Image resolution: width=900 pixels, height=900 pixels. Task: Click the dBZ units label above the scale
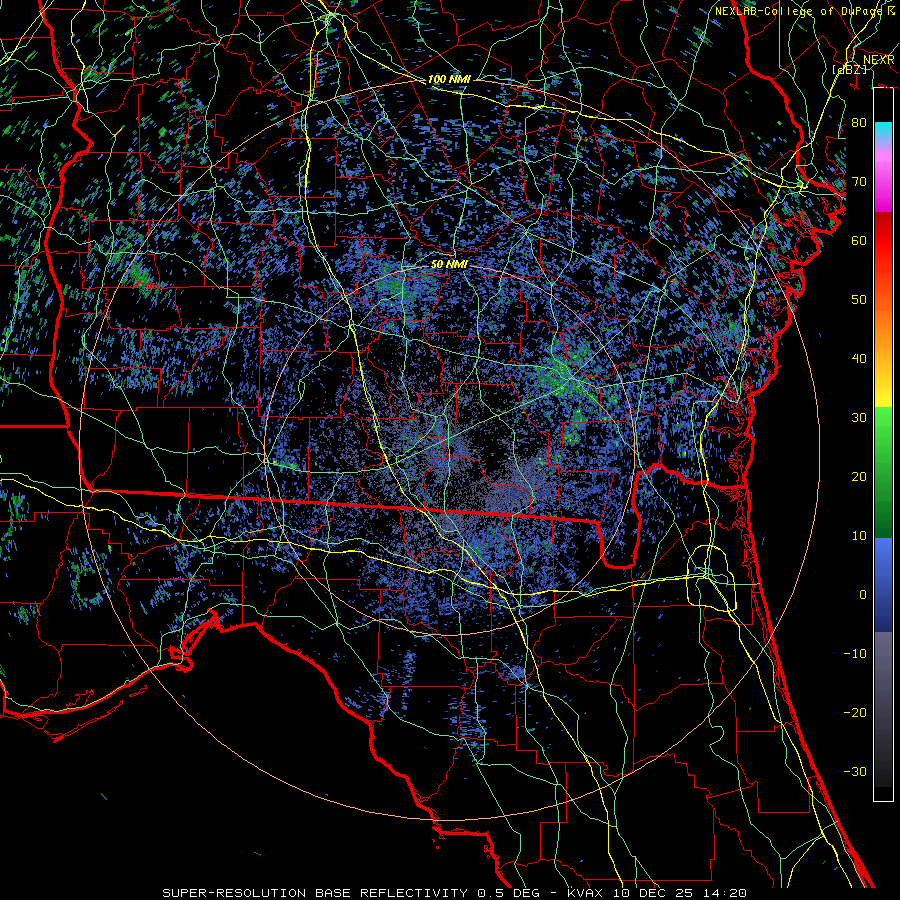point(849,69)
